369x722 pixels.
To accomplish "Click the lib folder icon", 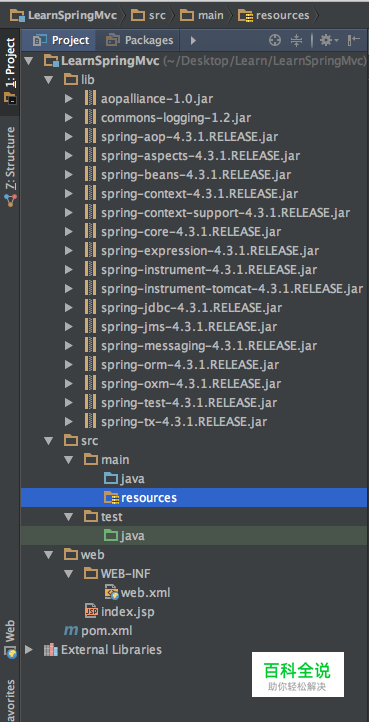I will [71, 80].
